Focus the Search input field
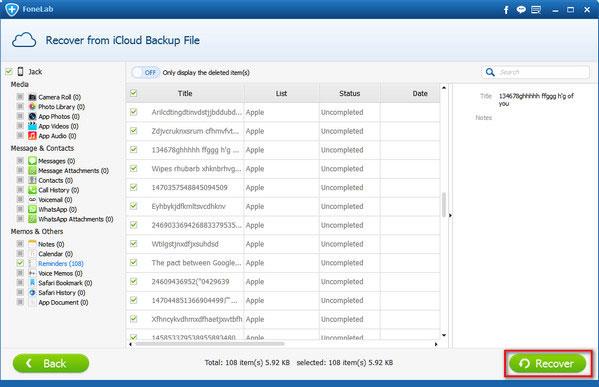The image size is (599, 387). point(535,72)
